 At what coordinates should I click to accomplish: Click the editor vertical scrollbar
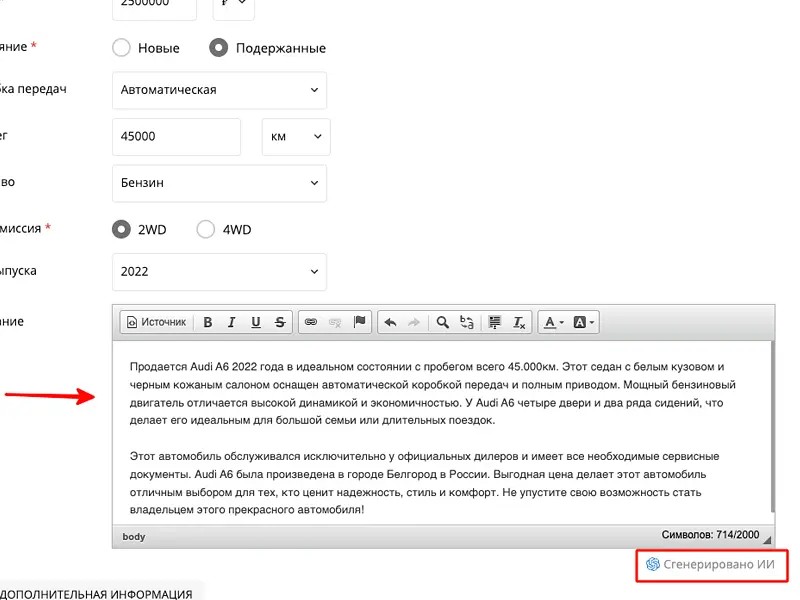coord(773,428)
